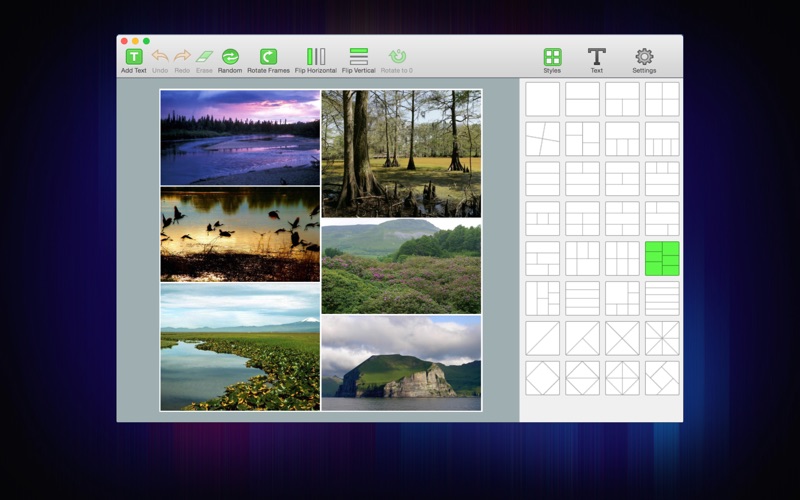The height and width of the screenshot is (500, 800).
Task: Choose the three horizontal rows layout
Action: pyautogui.click(x=542, y=179)
